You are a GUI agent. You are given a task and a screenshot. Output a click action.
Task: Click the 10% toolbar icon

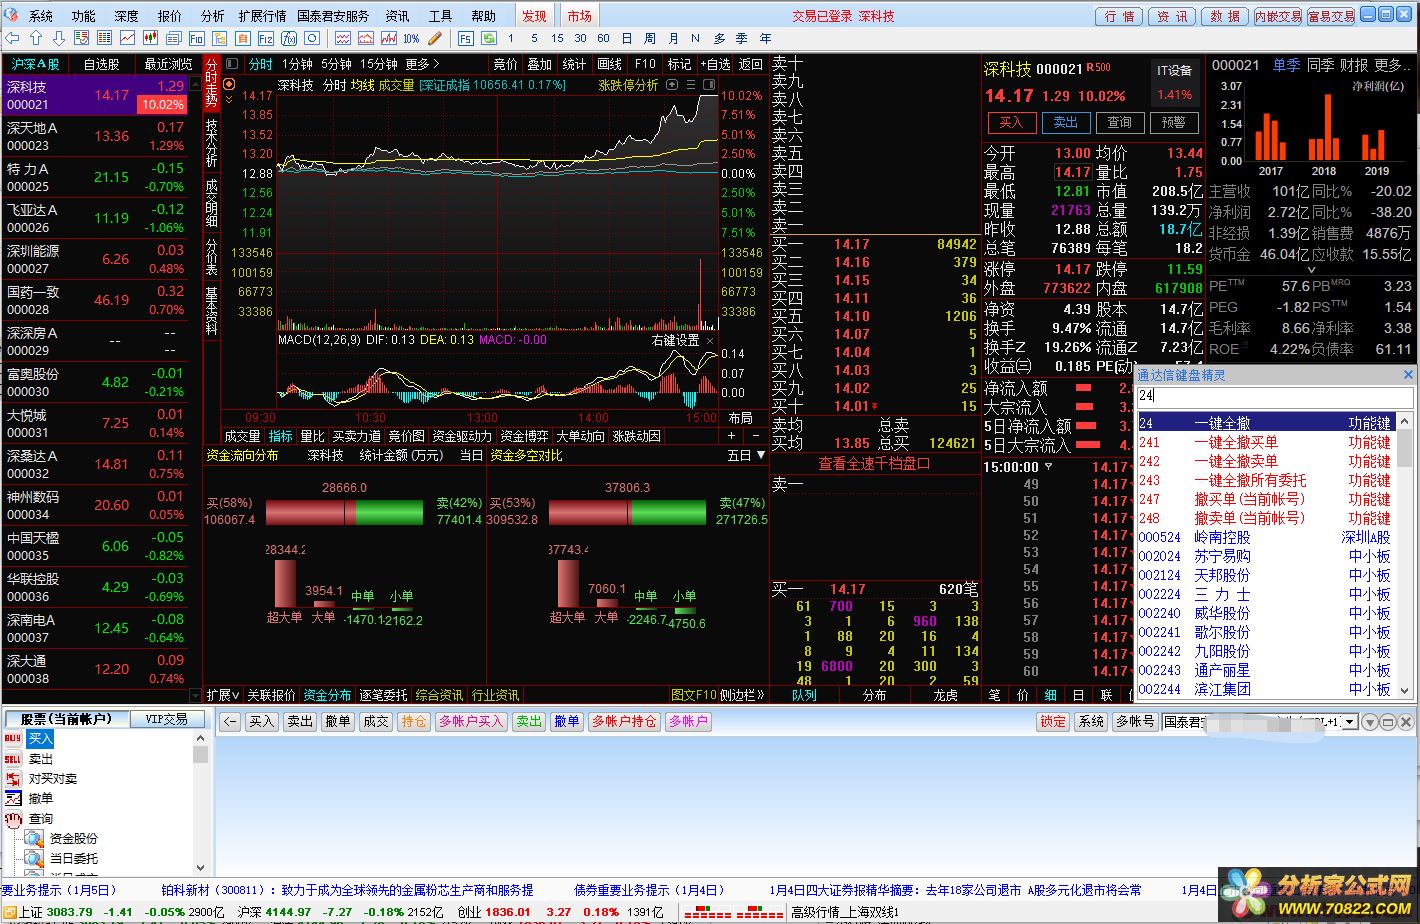[x=411, y=38]
